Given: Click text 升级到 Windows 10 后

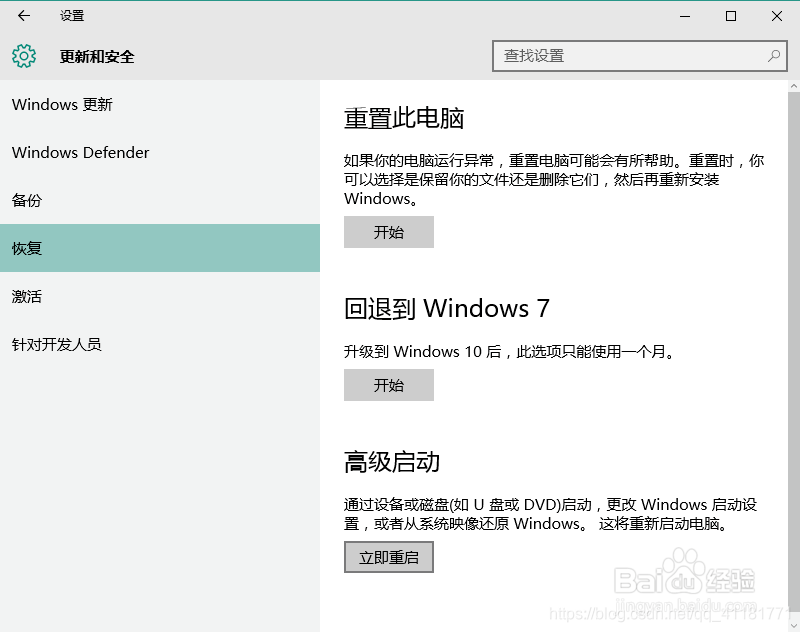Looking at the screenshot, I should pyautogui.click(x=423, y=351).
